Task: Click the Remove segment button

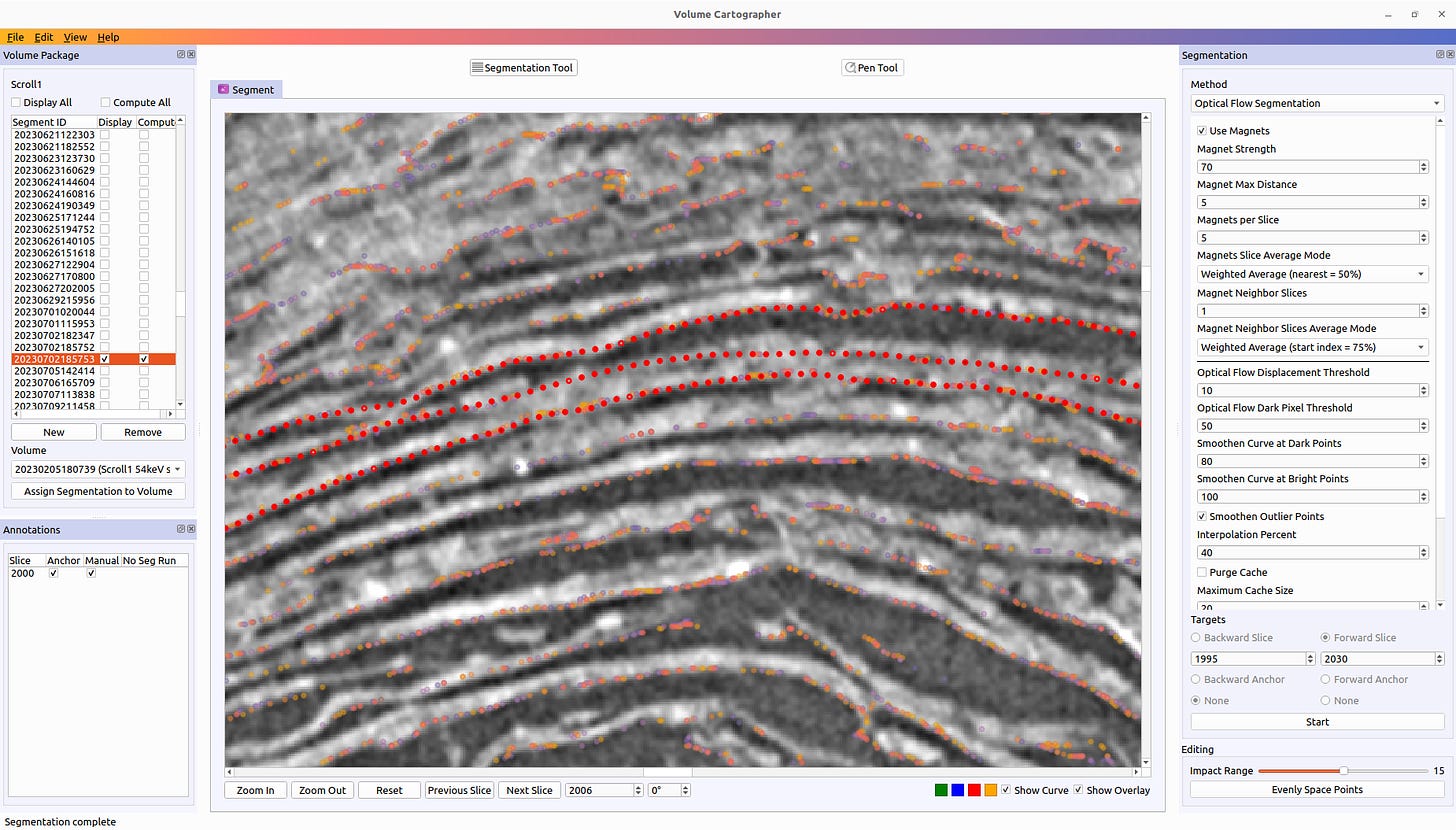Action: (143, 432)
